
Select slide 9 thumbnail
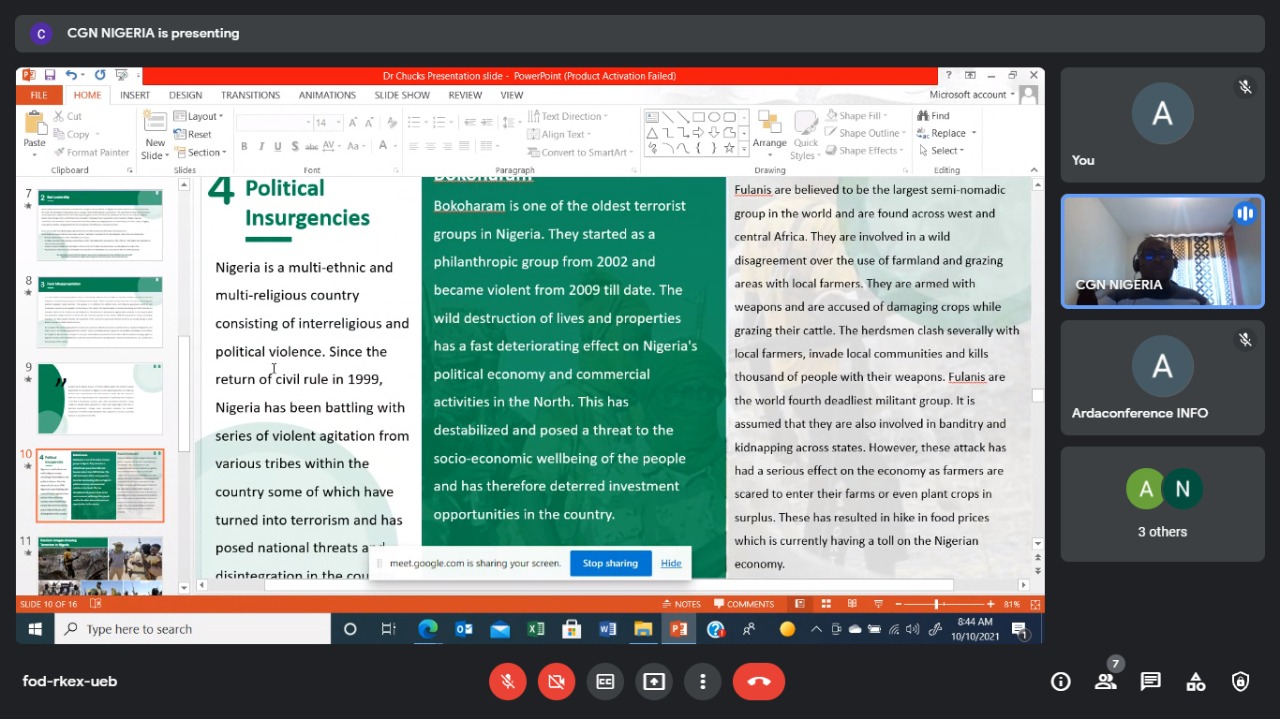(x=100, y=399)
